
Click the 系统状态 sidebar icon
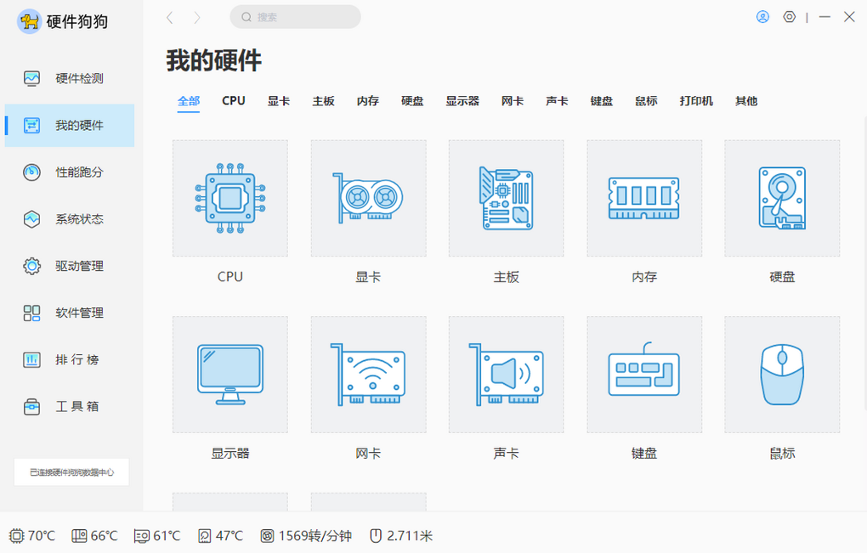32,219
